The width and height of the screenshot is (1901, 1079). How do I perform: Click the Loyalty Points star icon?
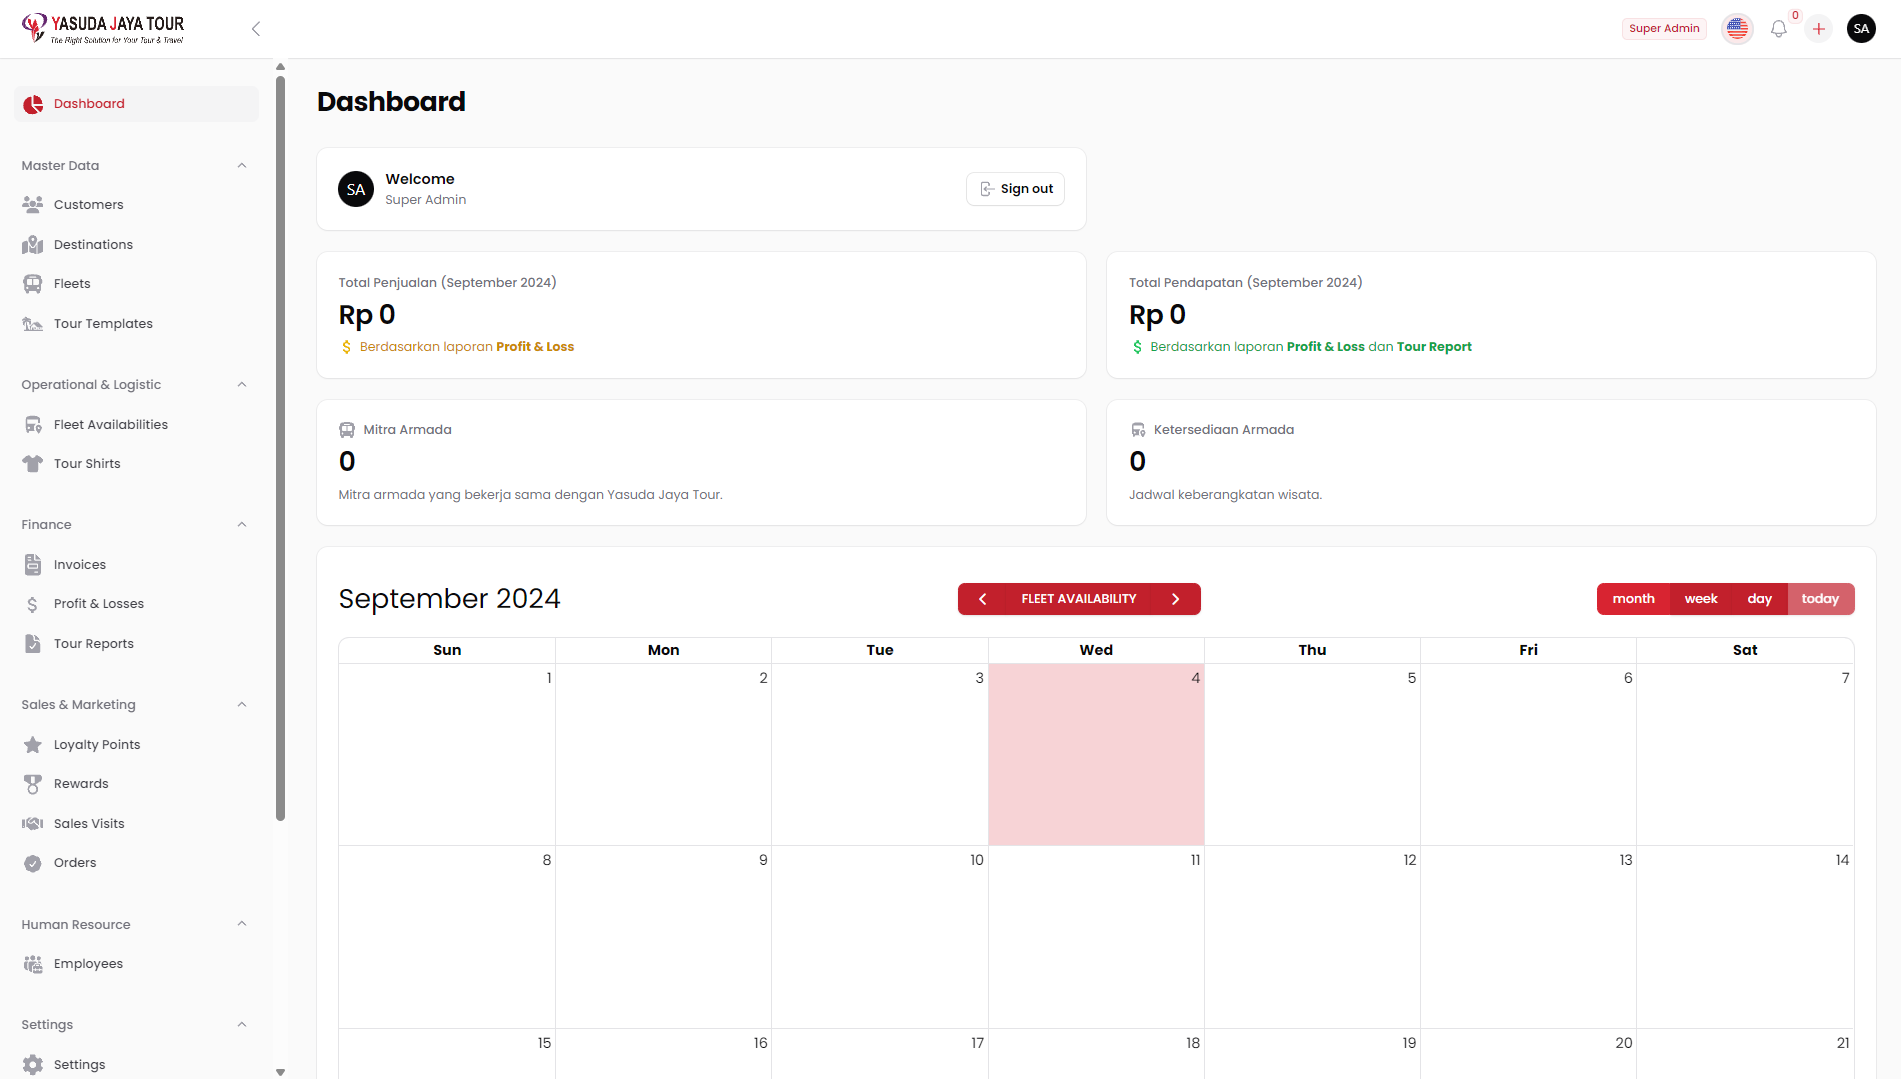33,745
